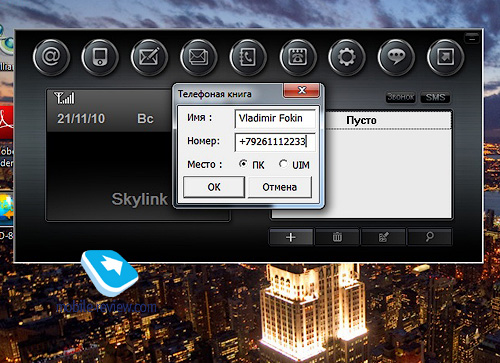Viewport: 500px width, 363px height.
Task: Click the Вс weekday label
Action: point(145,119)
